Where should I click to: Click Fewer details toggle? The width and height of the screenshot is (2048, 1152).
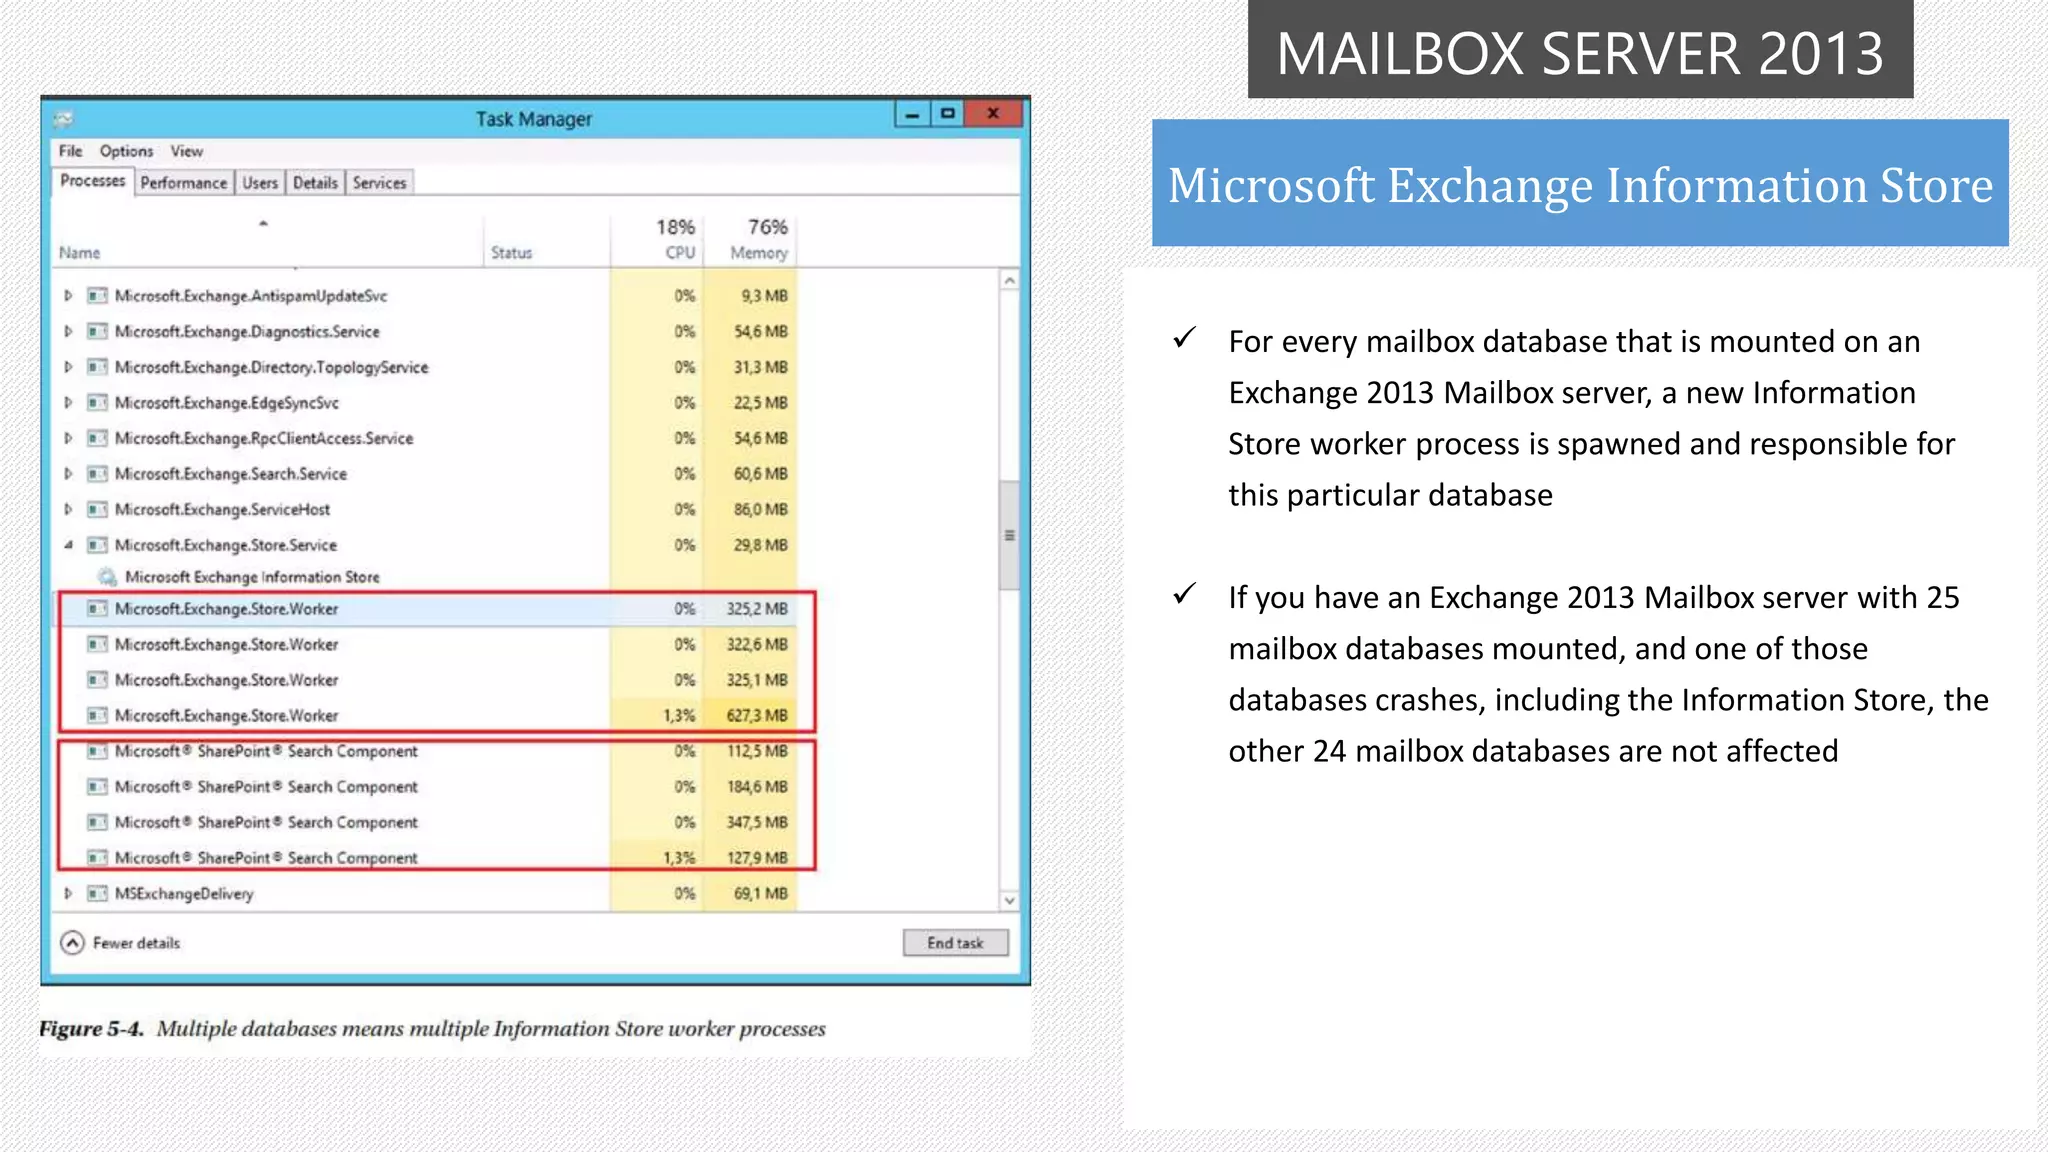(x=121, y=943)
